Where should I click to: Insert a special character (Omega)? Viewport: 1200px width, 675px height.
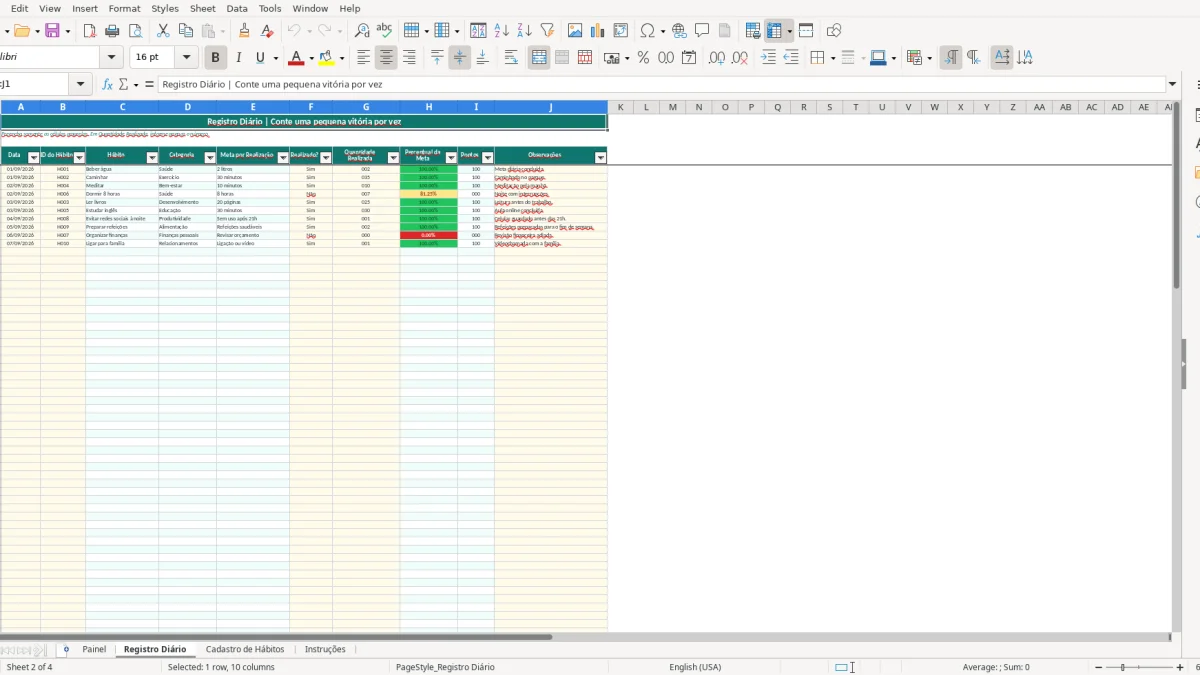[648, 31]
